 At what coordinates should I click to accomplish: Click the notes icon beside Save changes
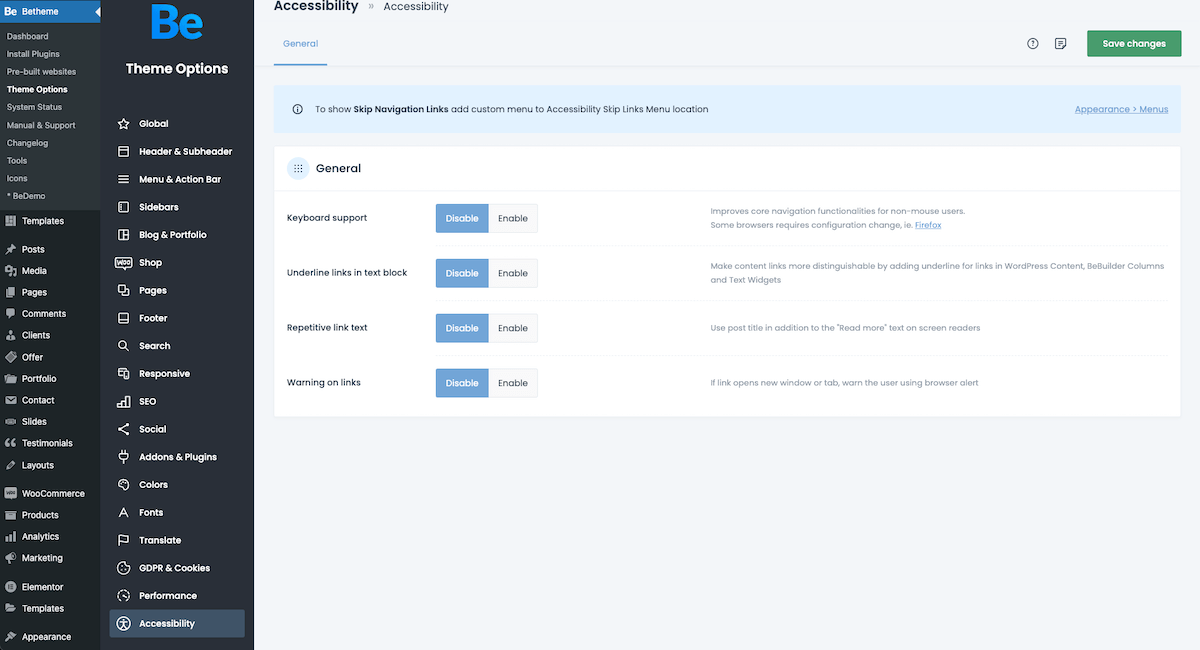(1061, 44)
